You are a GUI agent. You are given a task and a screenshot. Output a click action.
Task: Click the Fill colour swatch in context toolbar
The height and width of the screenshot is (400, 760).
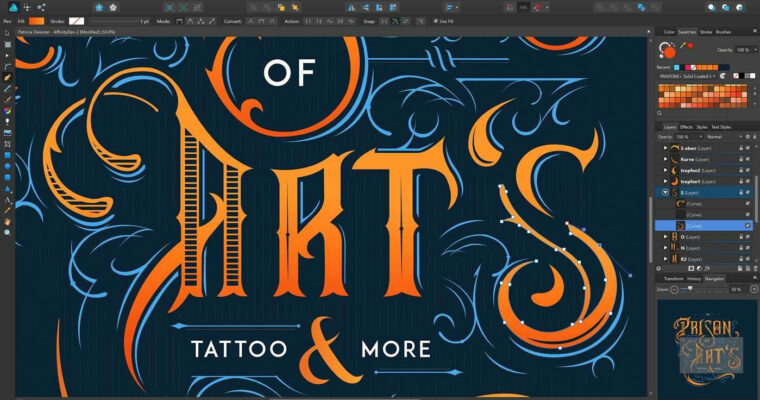(x=36, y=21)
